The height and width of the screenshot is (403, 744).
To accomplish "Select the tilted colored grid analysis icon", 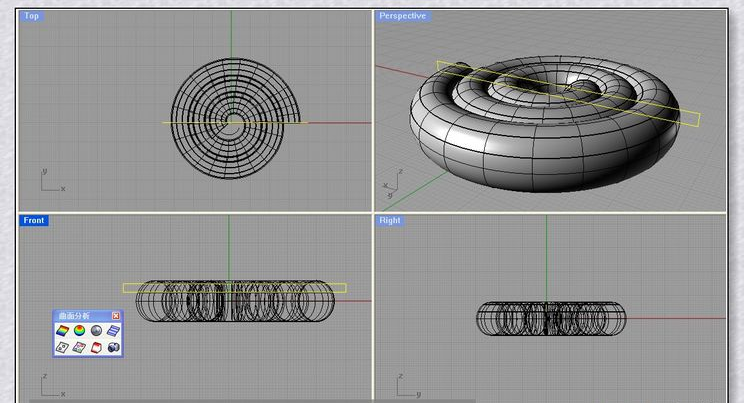I will pyautogui.click(x=79, y=347).
